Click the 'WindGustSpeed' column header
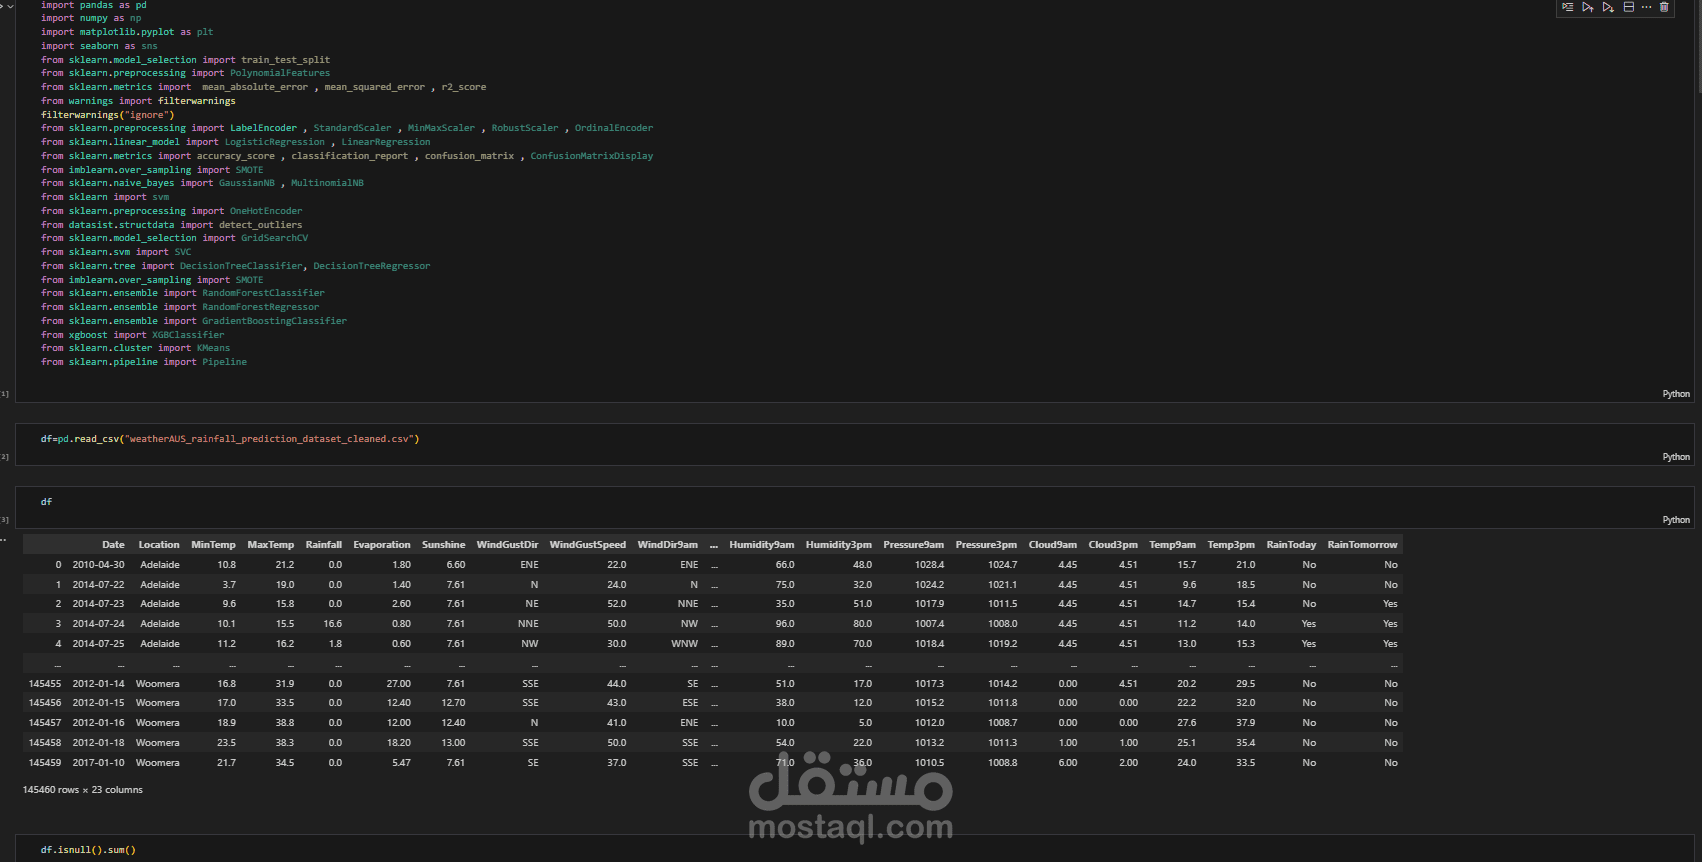Image resolution: width=1702 pixels, height=862 pixels. tap(588, 545)
